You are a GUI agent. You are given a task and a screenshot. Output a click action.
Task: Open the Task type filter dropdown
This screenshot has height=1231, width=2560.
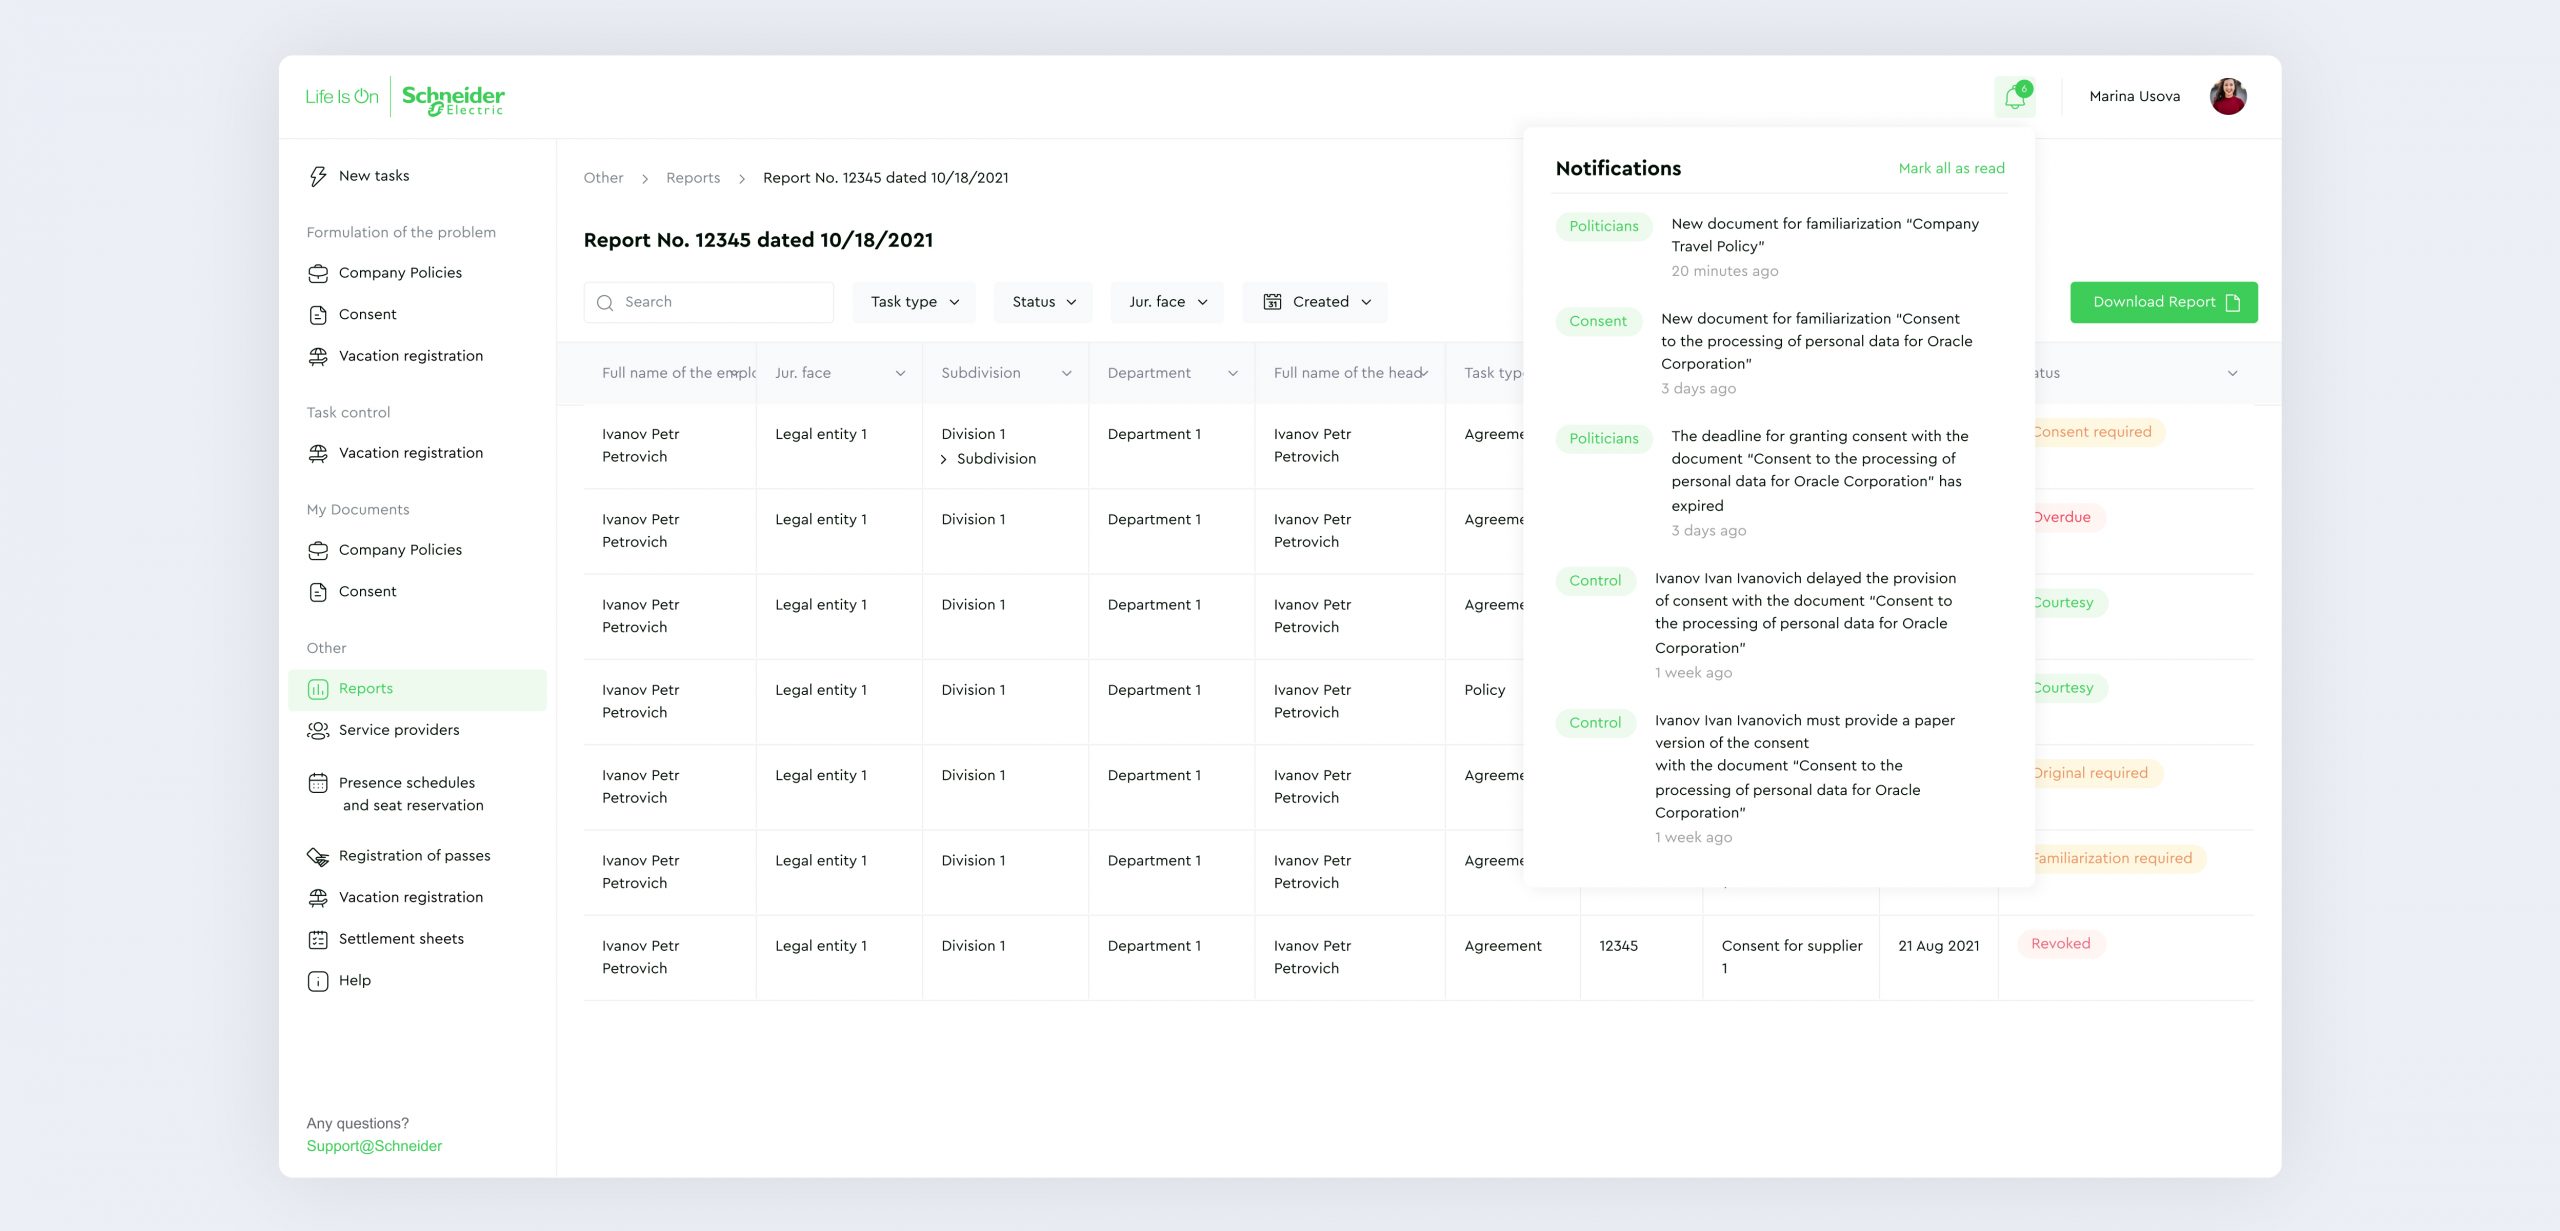pos(914,302)
